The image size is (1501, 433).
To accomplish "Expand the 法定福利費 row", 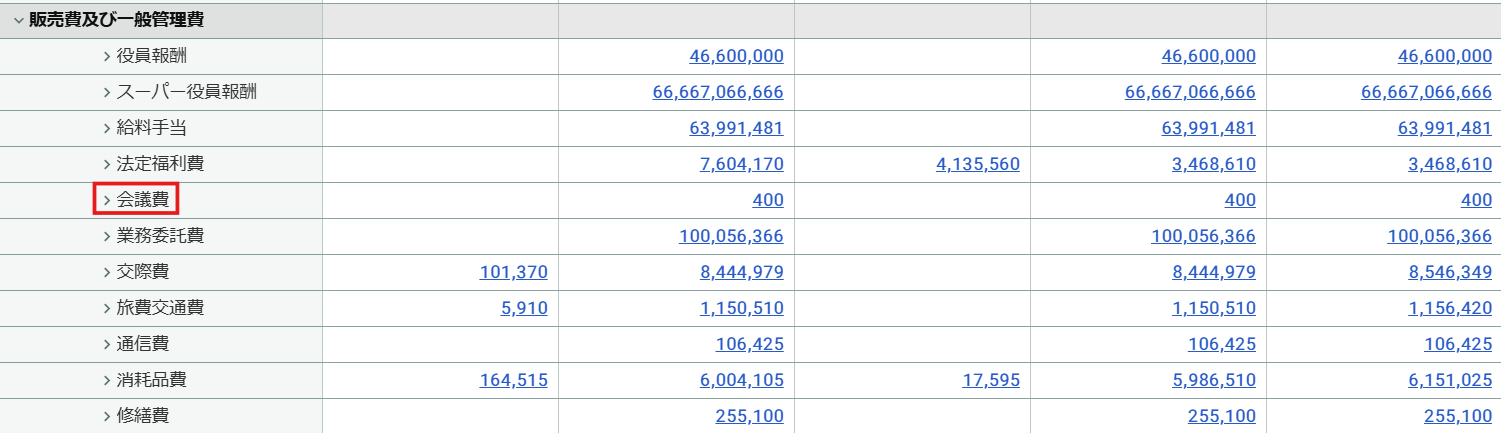I will click(x=107, y=164).
